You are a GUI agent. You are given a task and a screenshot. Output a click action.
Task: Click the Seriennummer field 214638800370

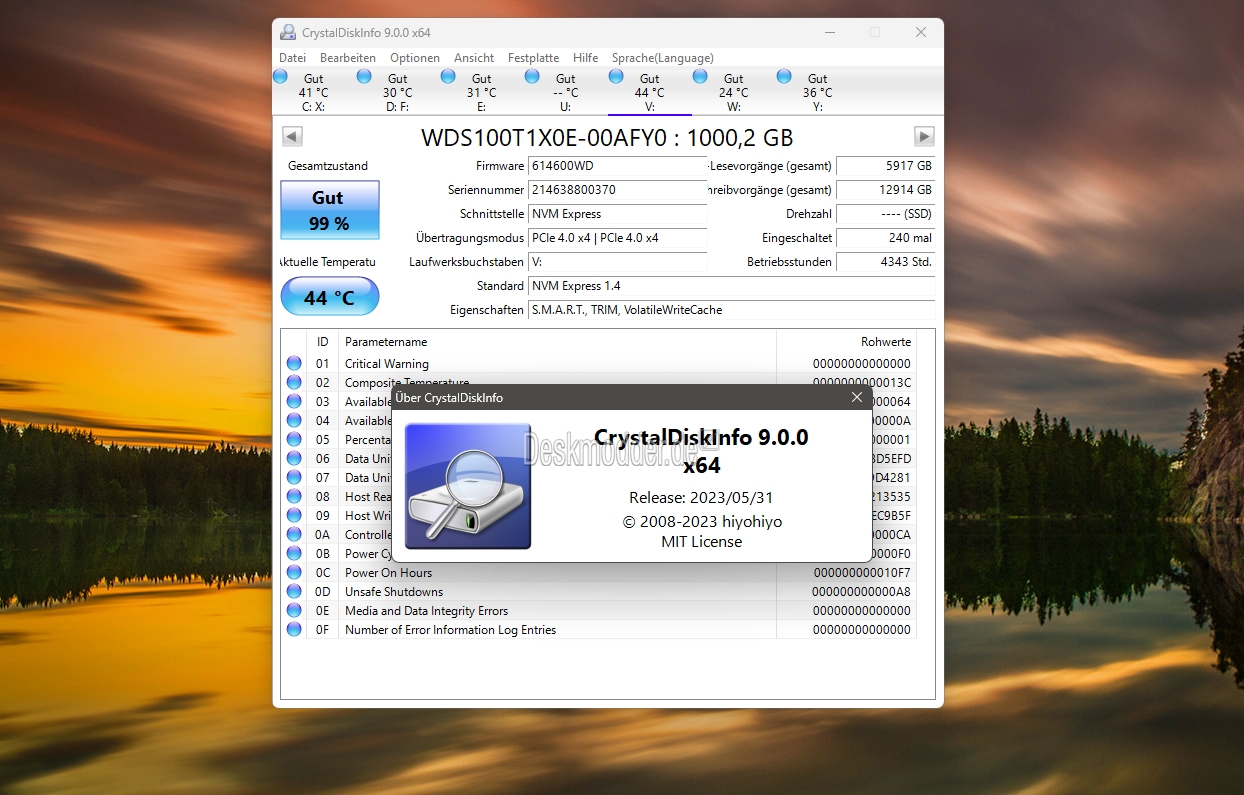point(618,190)
